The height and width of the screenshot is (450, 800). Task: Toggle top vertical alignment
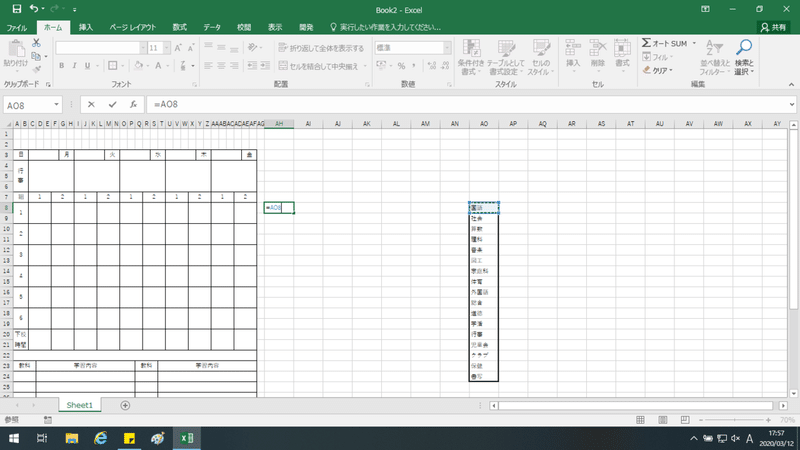pos(208,48)
